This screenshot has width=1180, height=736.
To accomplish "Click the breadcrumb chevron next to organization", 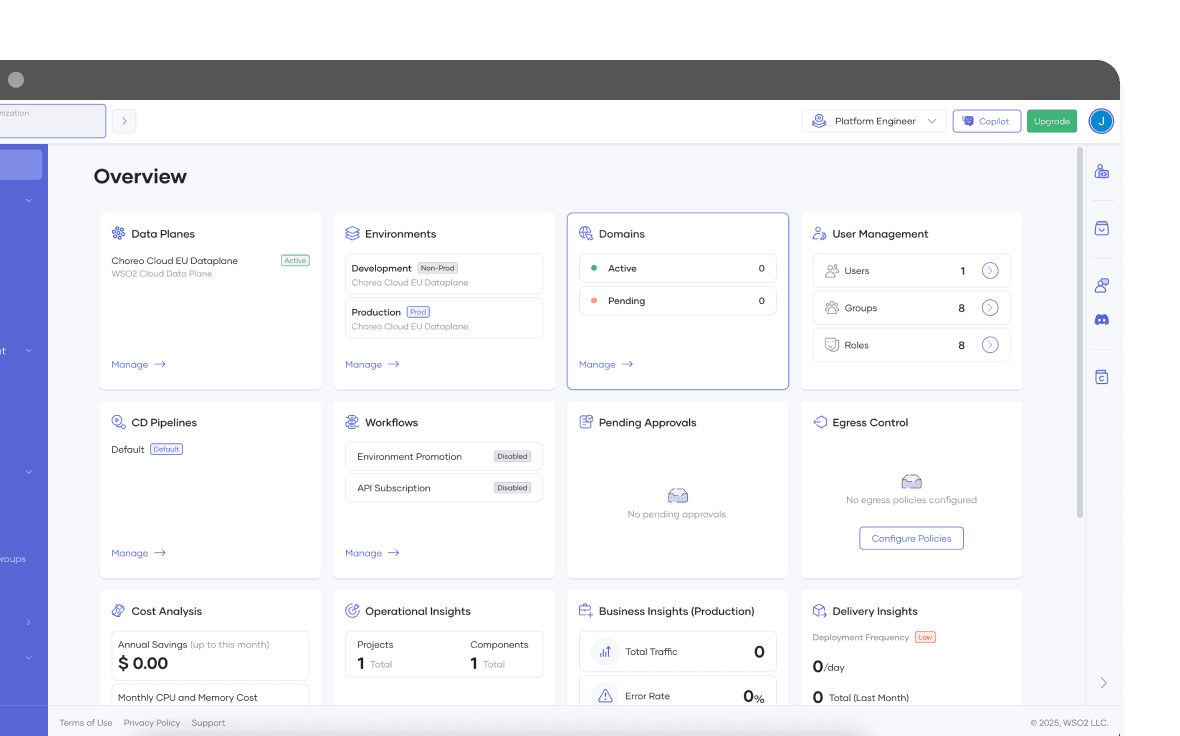I will (124, 121).
